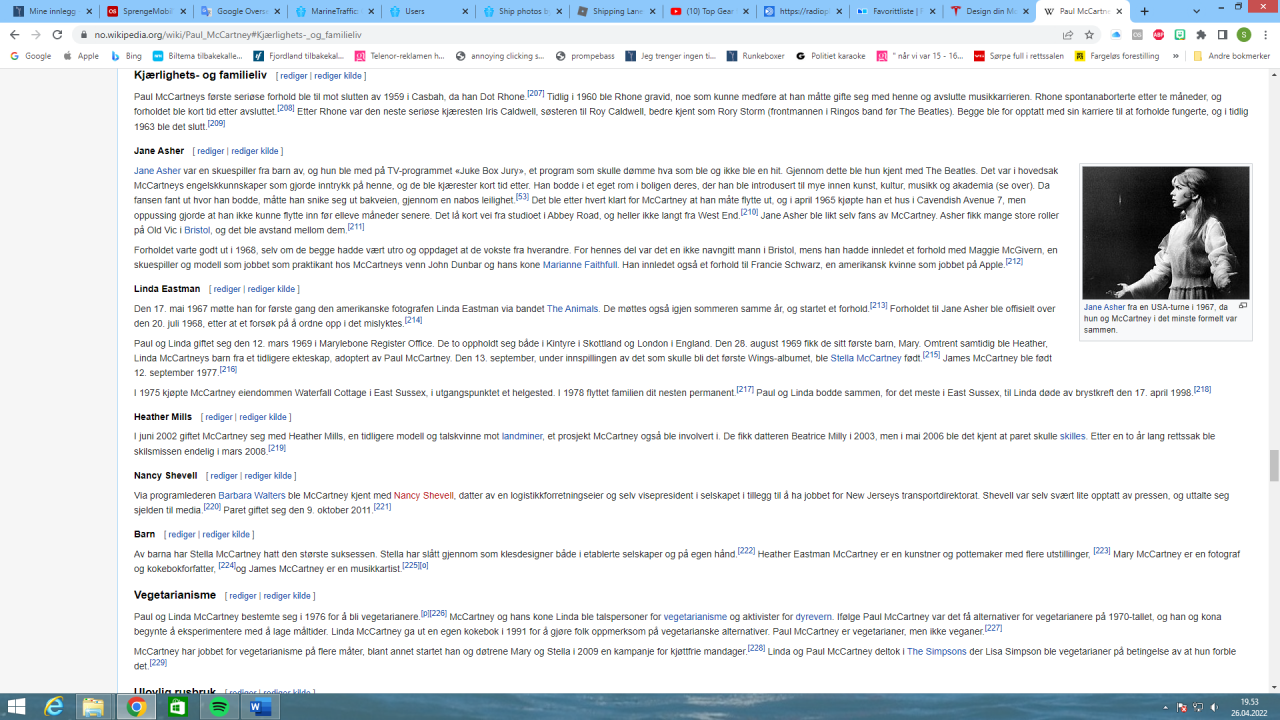Open the Jane Asher article link

point(157,171)
